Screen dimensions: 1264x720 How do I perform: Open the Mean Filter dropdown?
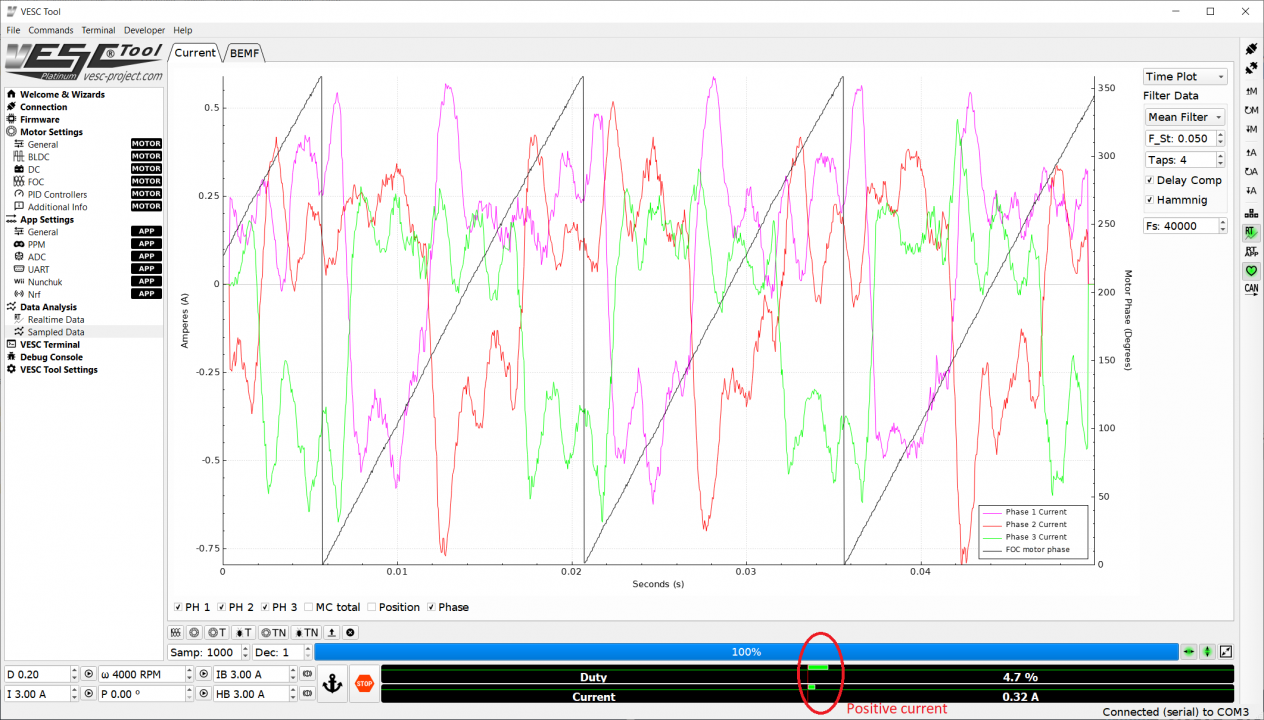[x=1185, y=117]
